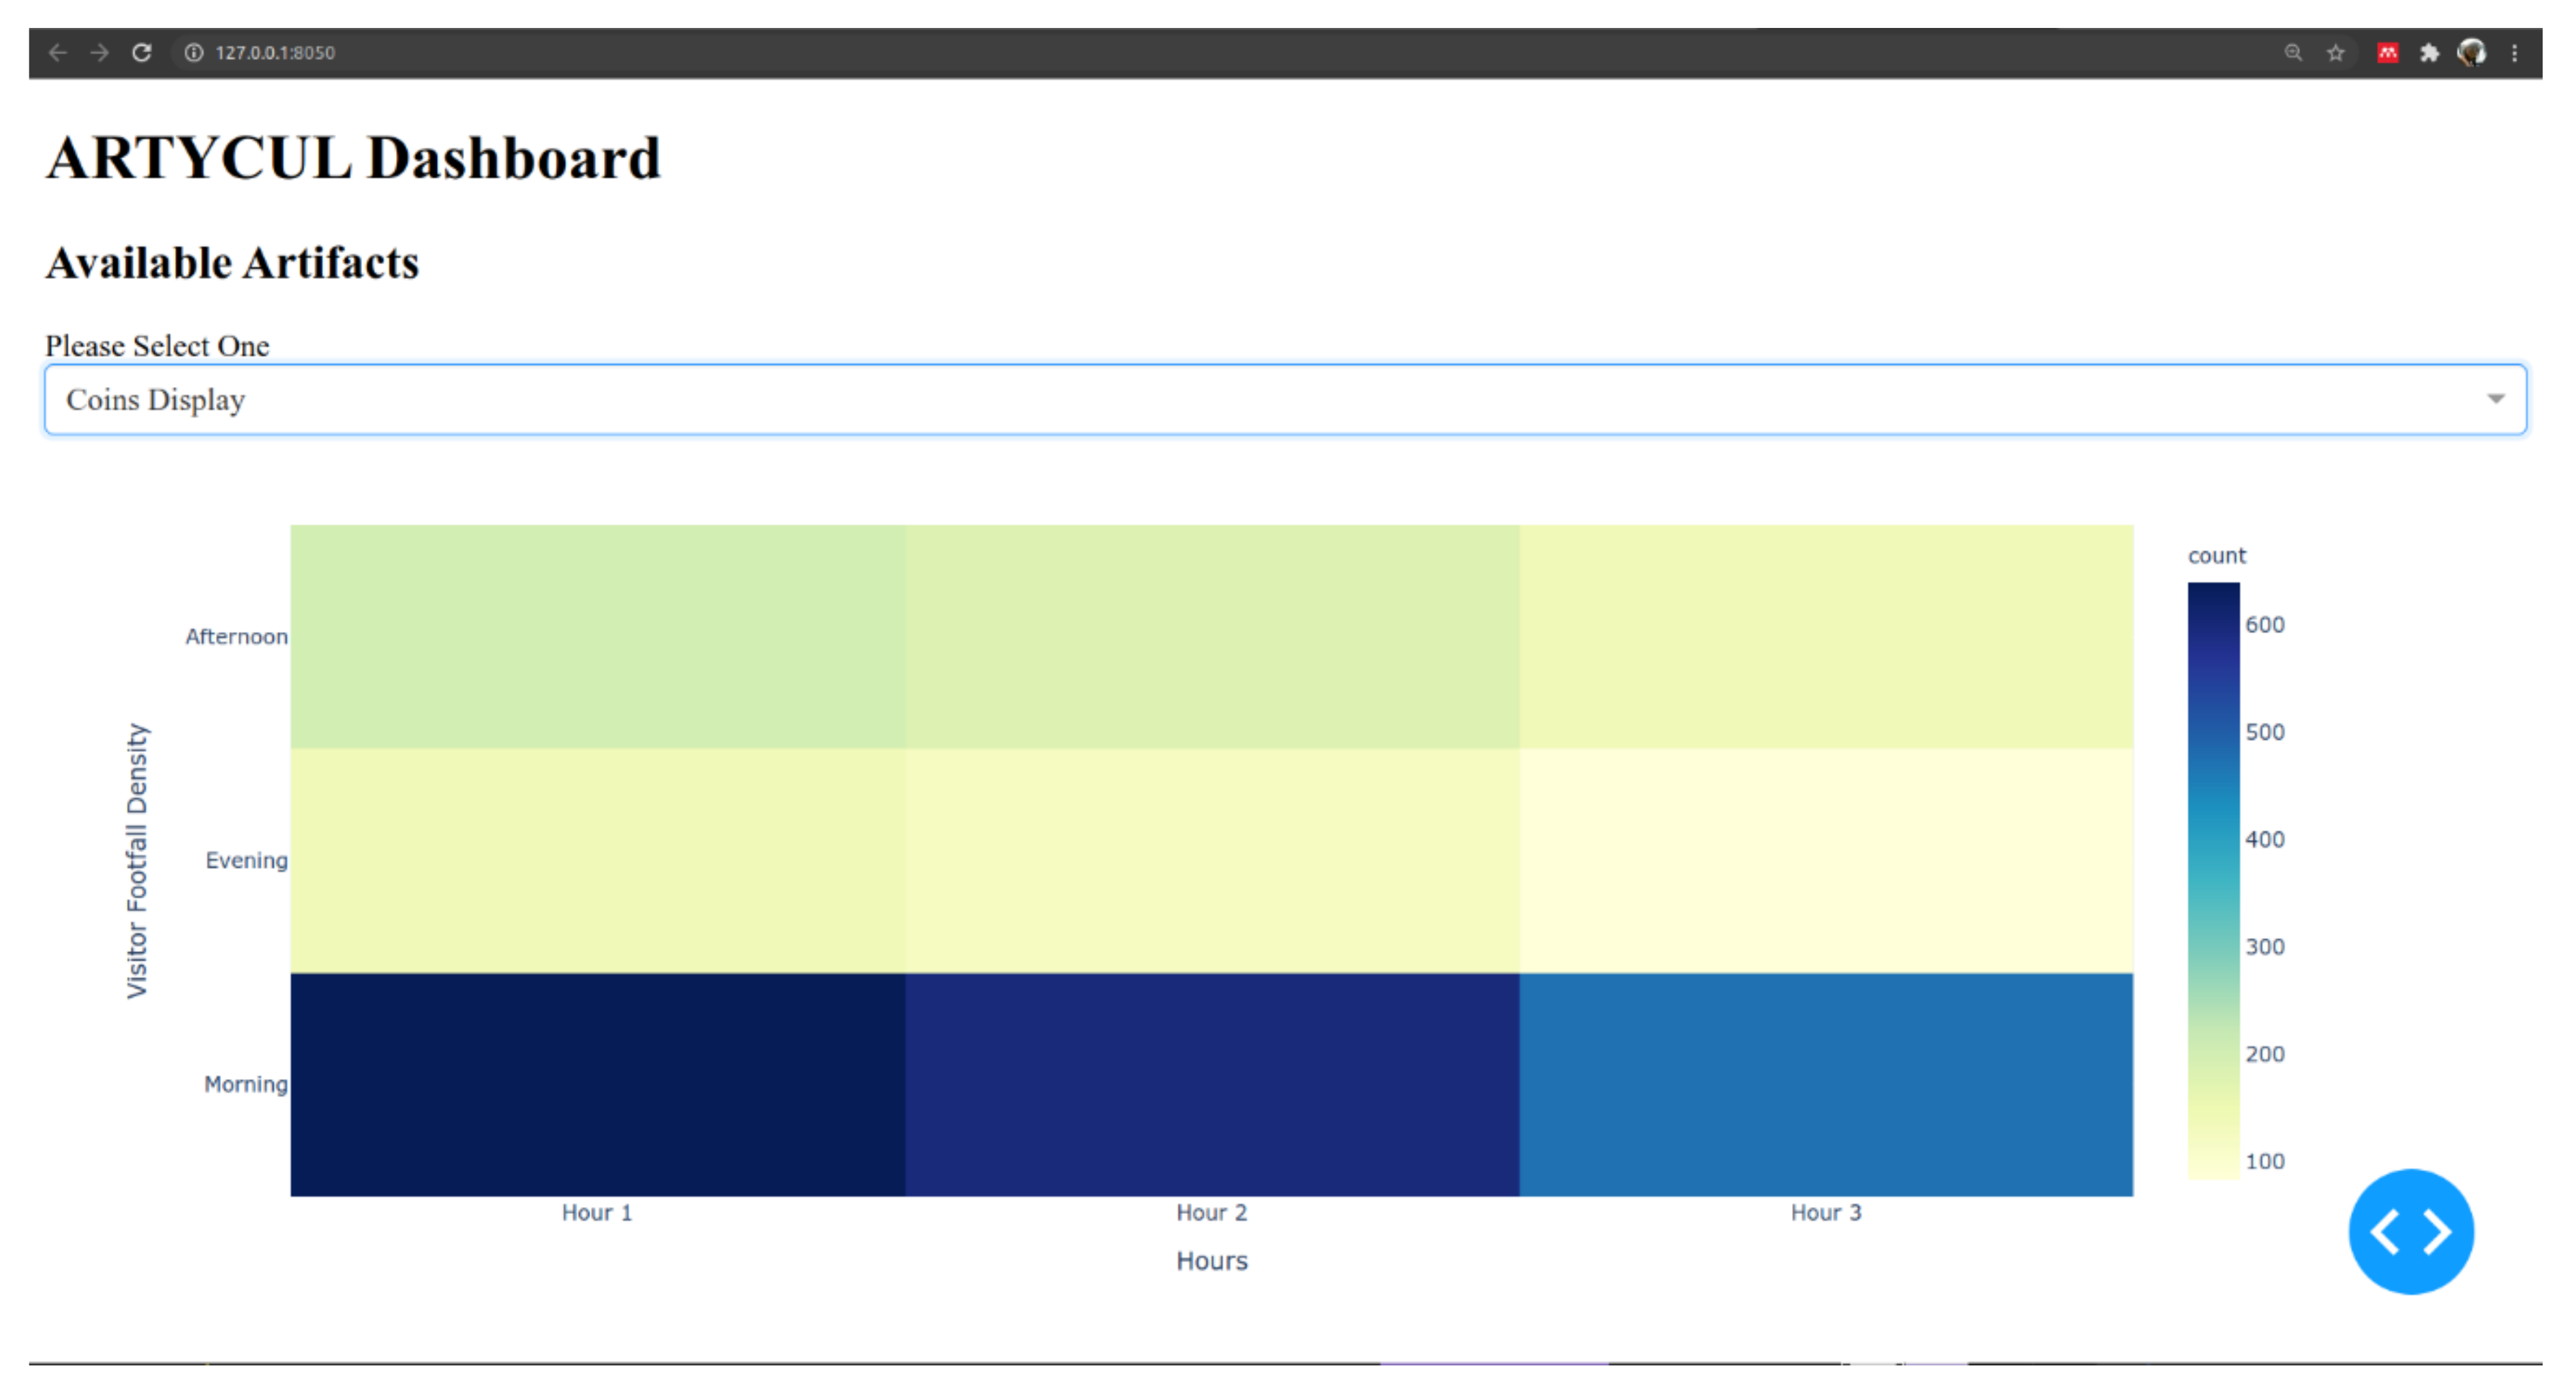Reload the dashboard page
Viewport: 2576px width, 1398px height.
[x=142, y=52]
